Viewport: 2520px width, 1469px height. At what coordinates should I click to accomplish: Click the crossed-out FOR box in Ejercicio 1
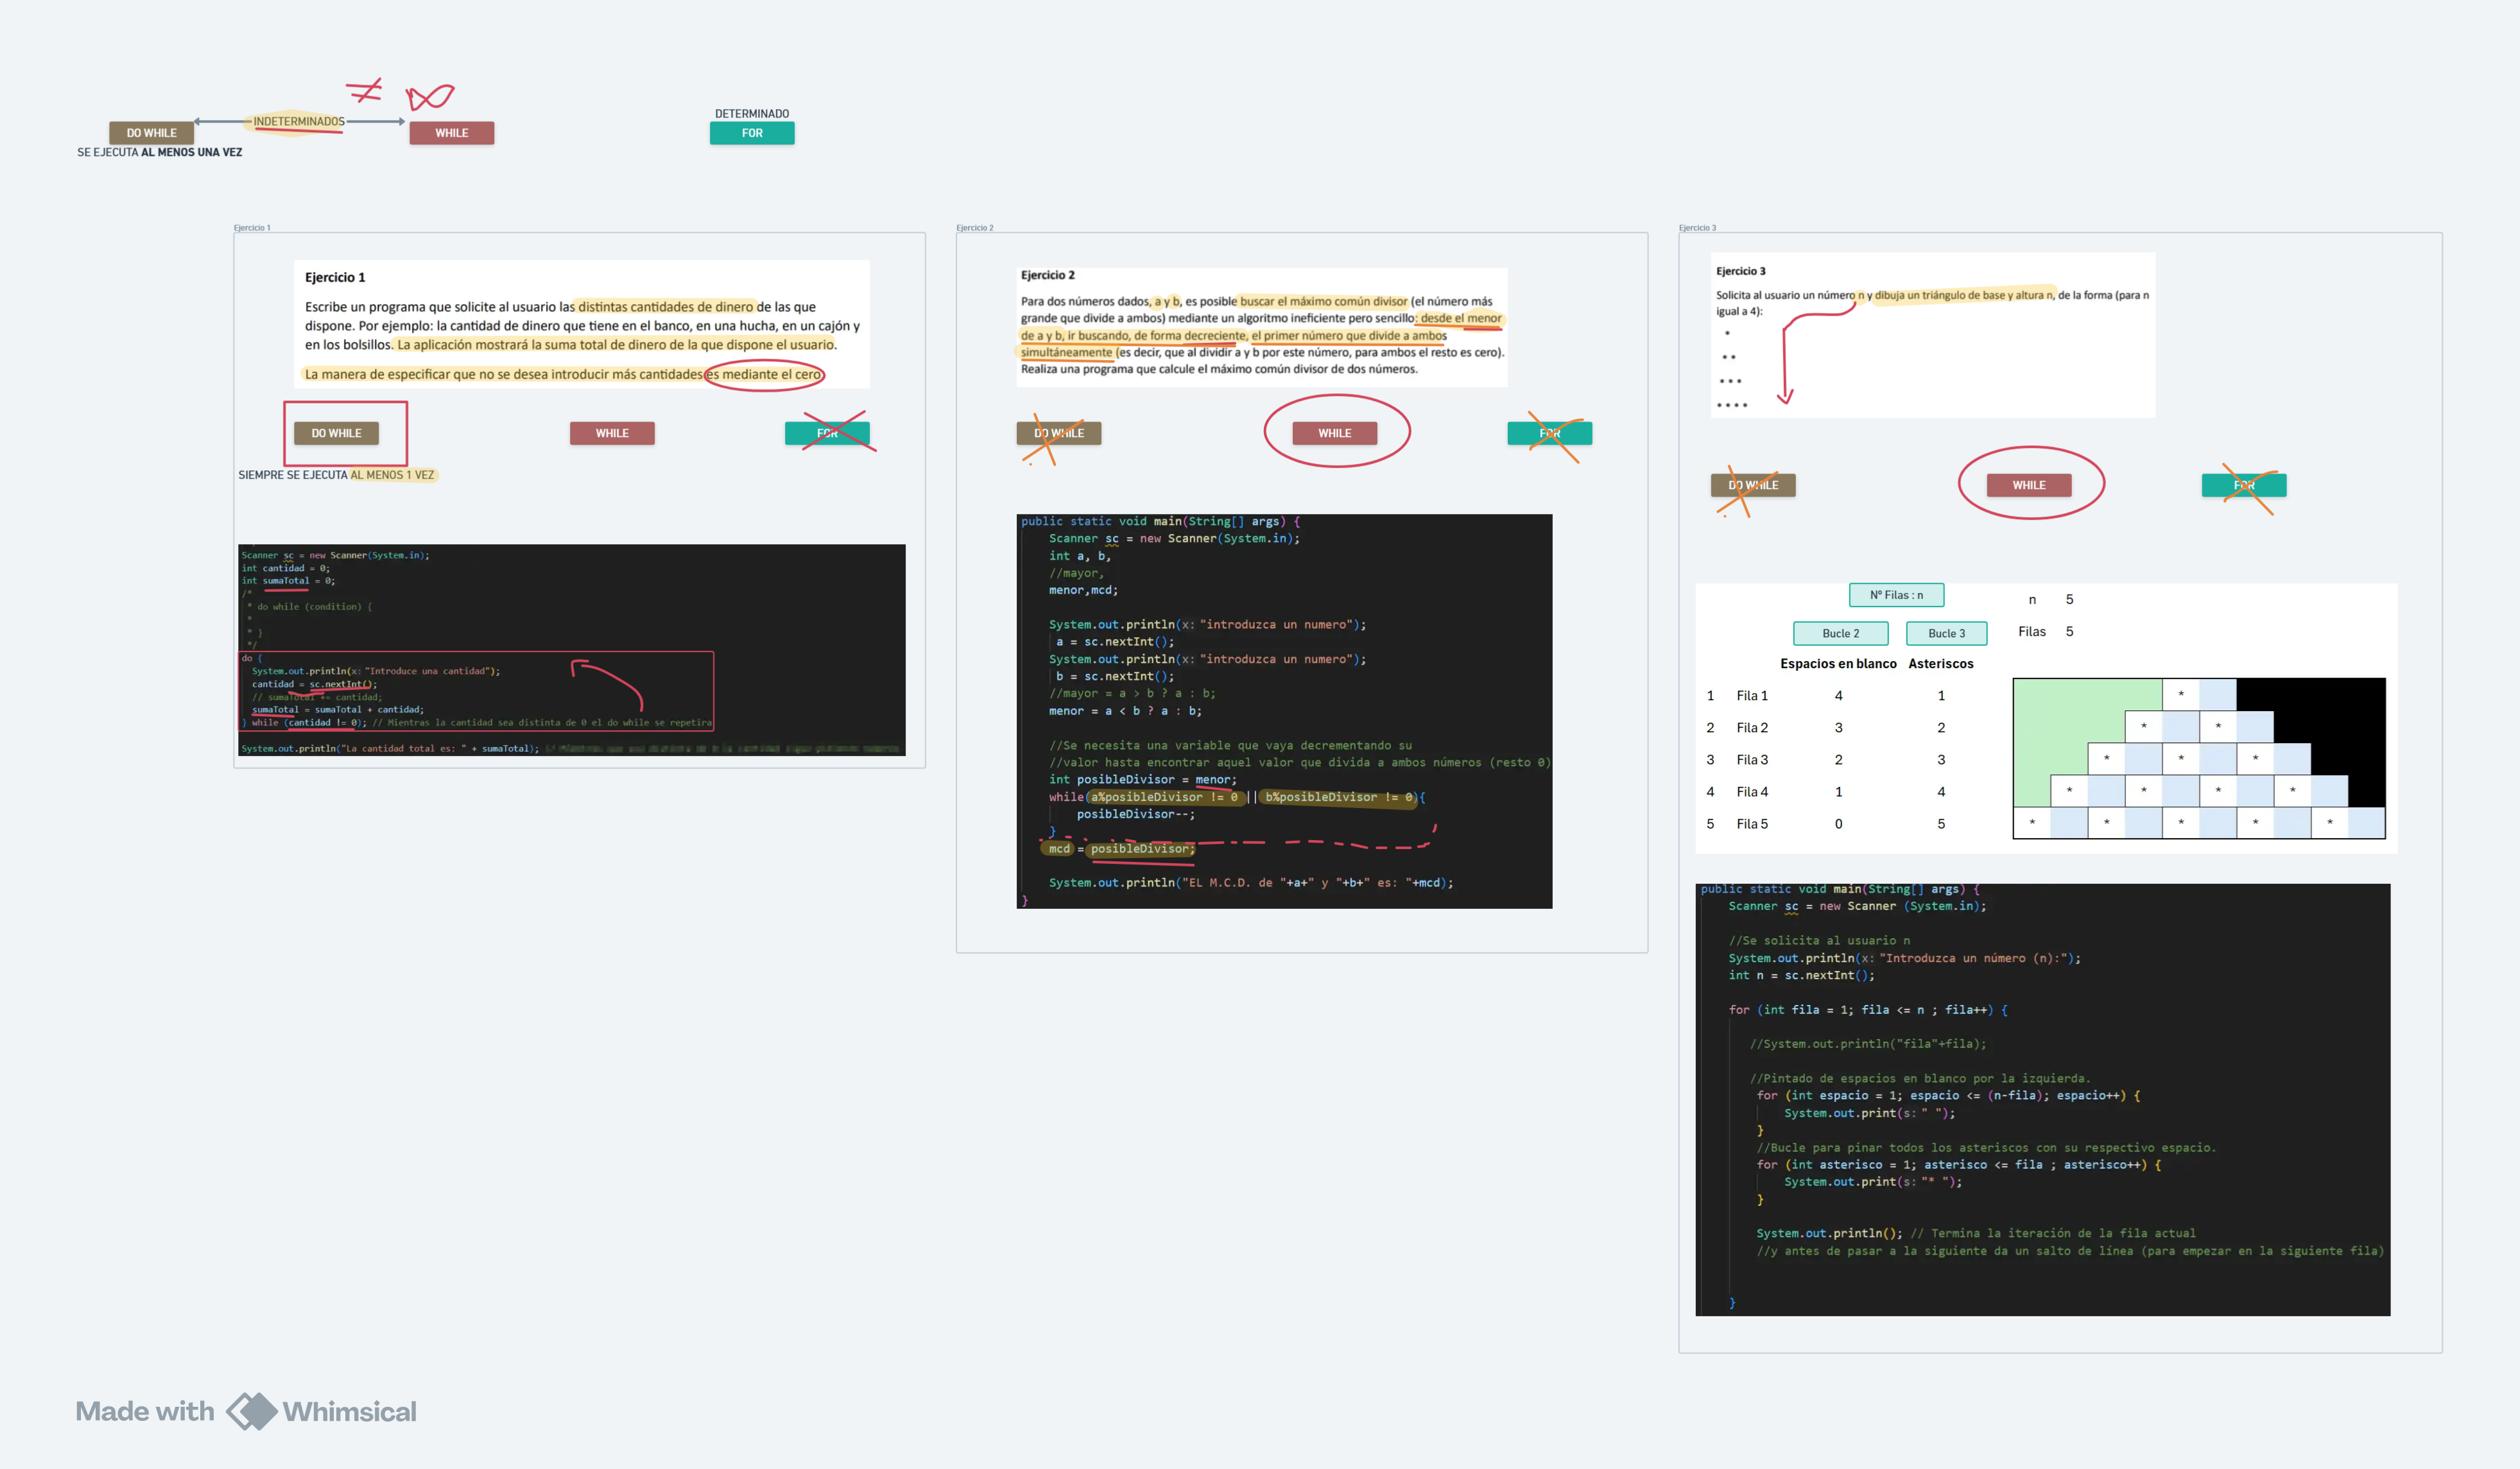(827, 433)
